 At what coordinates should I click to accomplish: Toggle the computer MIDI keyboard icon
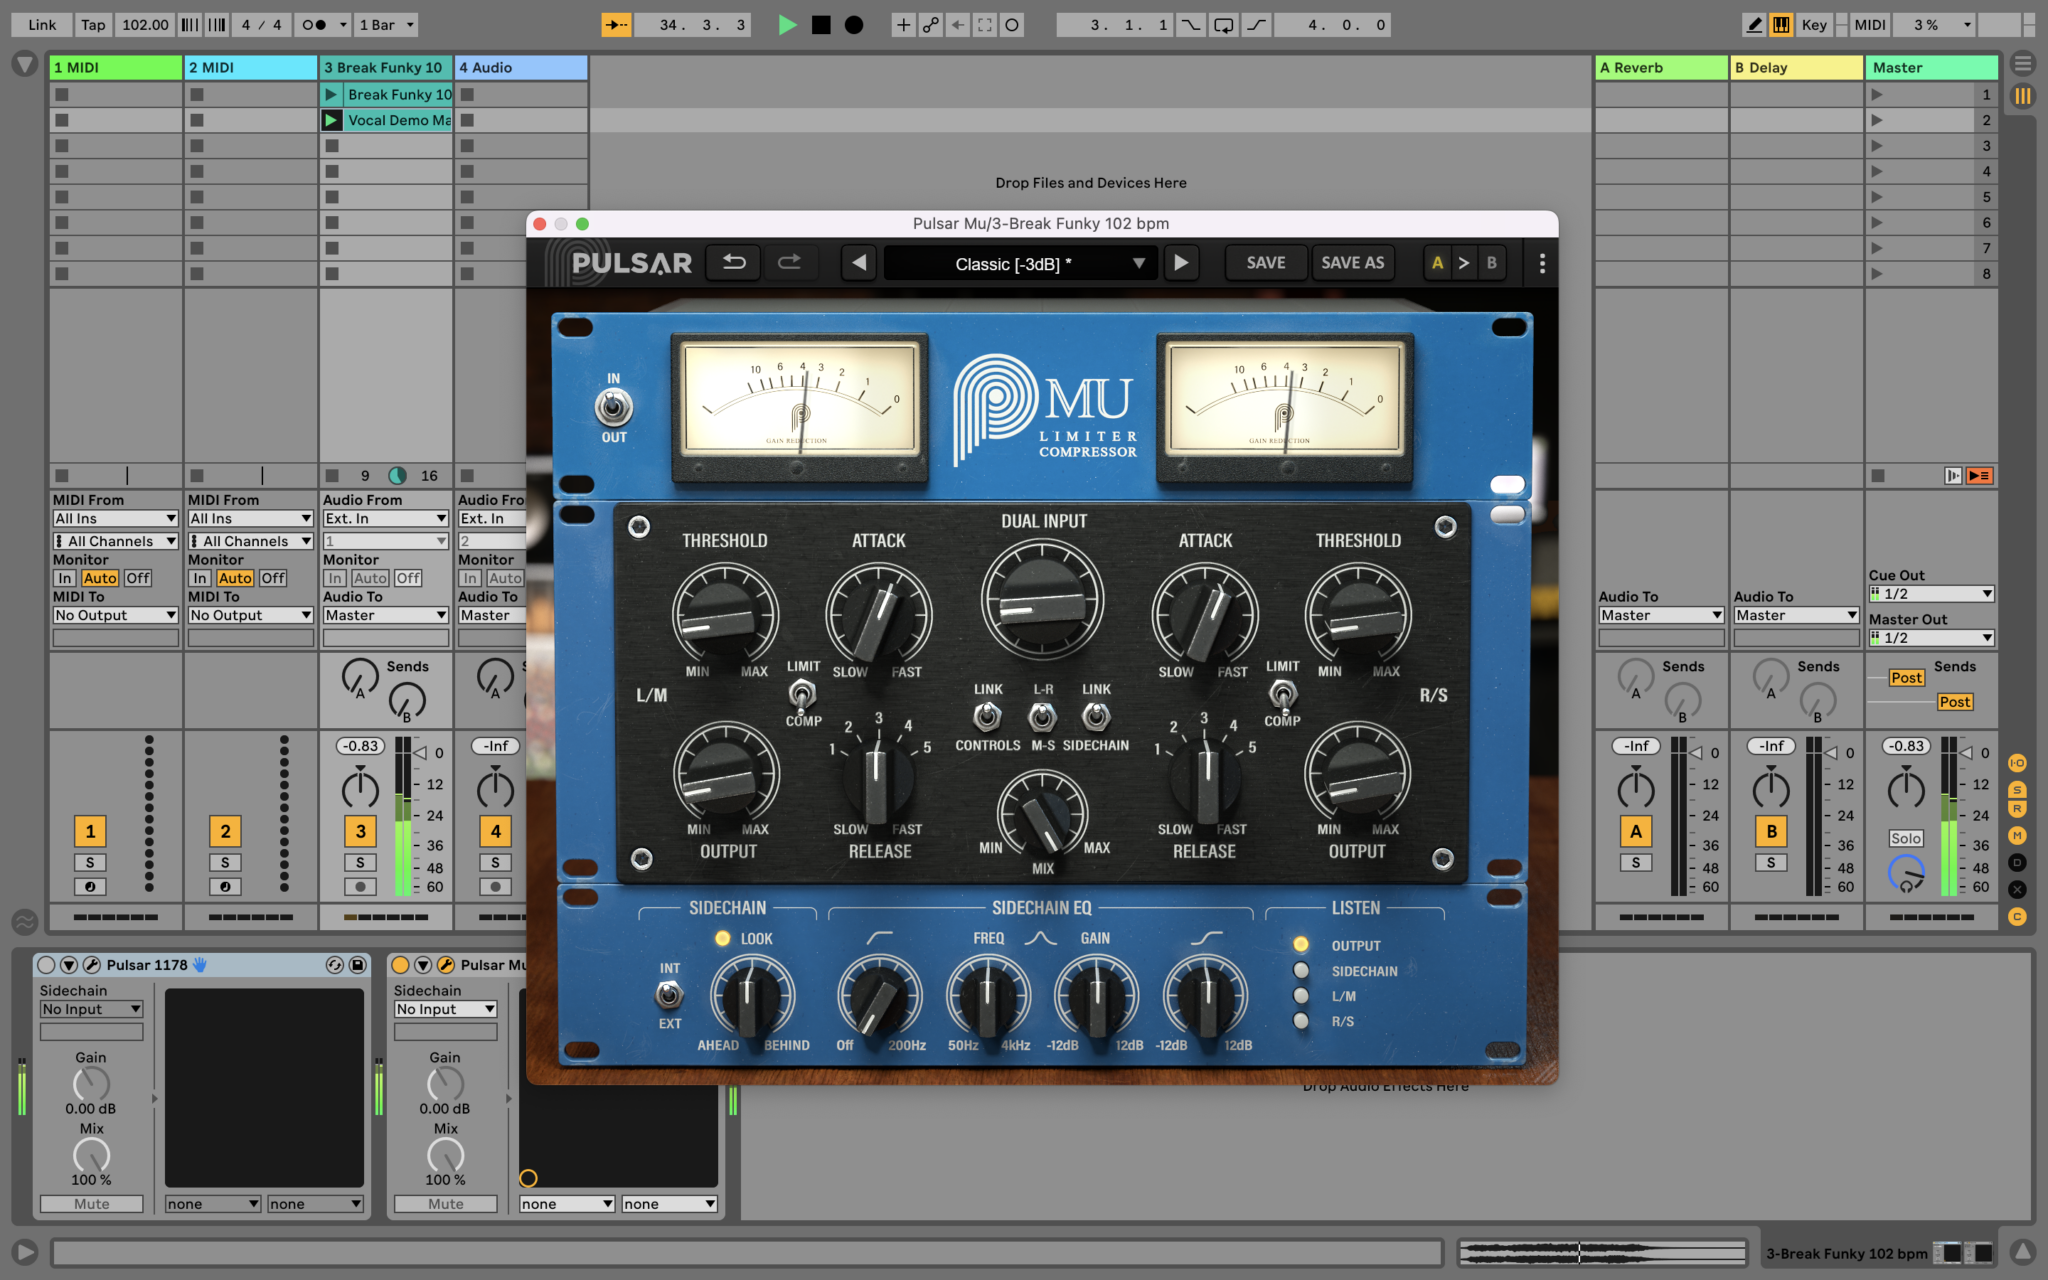(1781, 25)
